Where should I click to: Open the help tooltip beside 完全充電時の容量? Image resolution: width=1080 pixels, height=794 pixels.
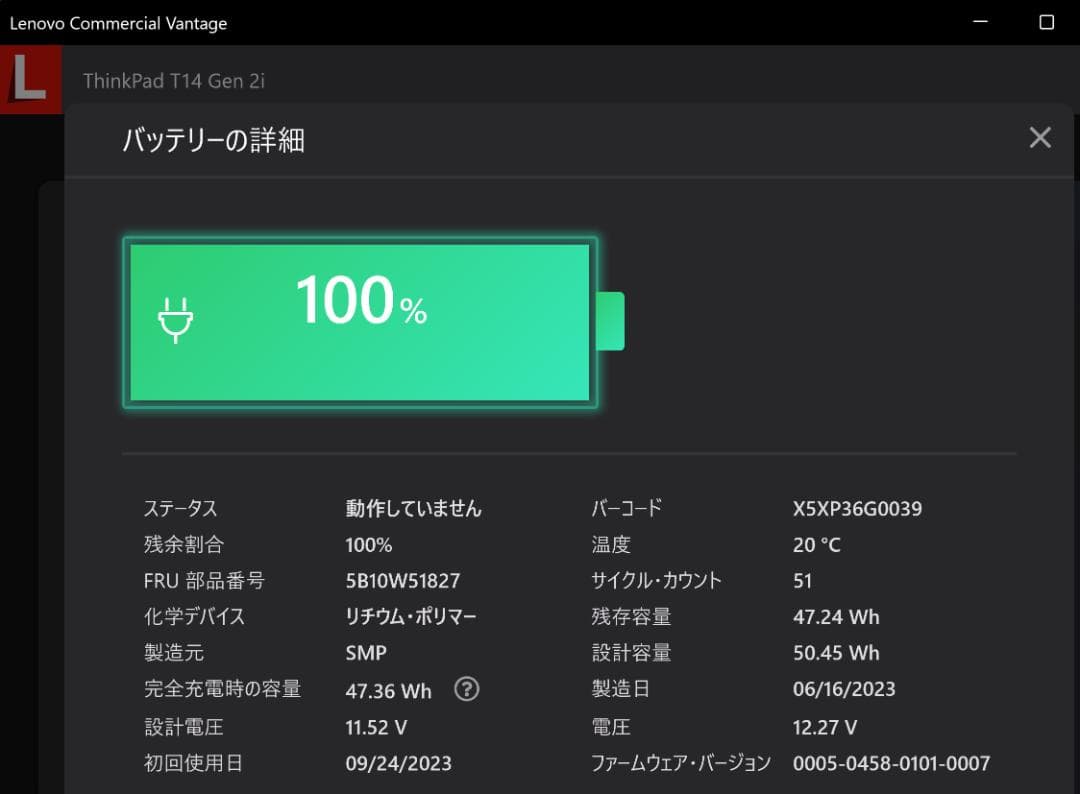466,689
